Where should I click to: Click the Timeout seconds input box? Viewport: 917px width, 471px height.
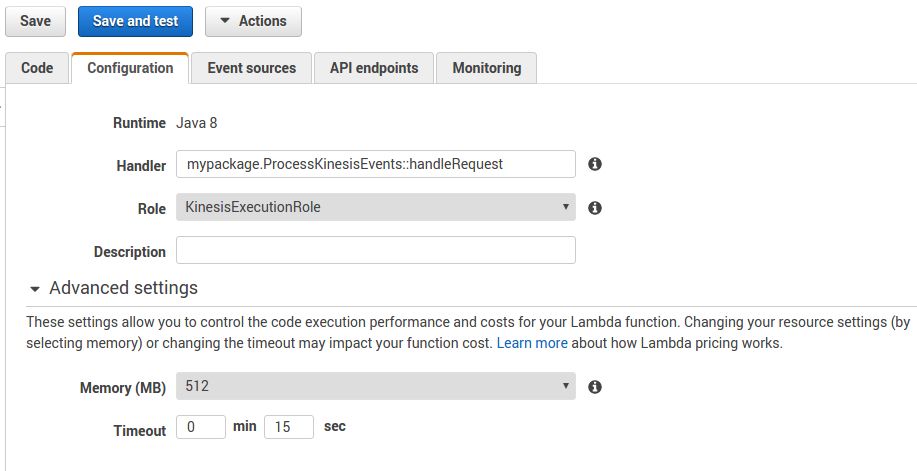coord(289,427)
